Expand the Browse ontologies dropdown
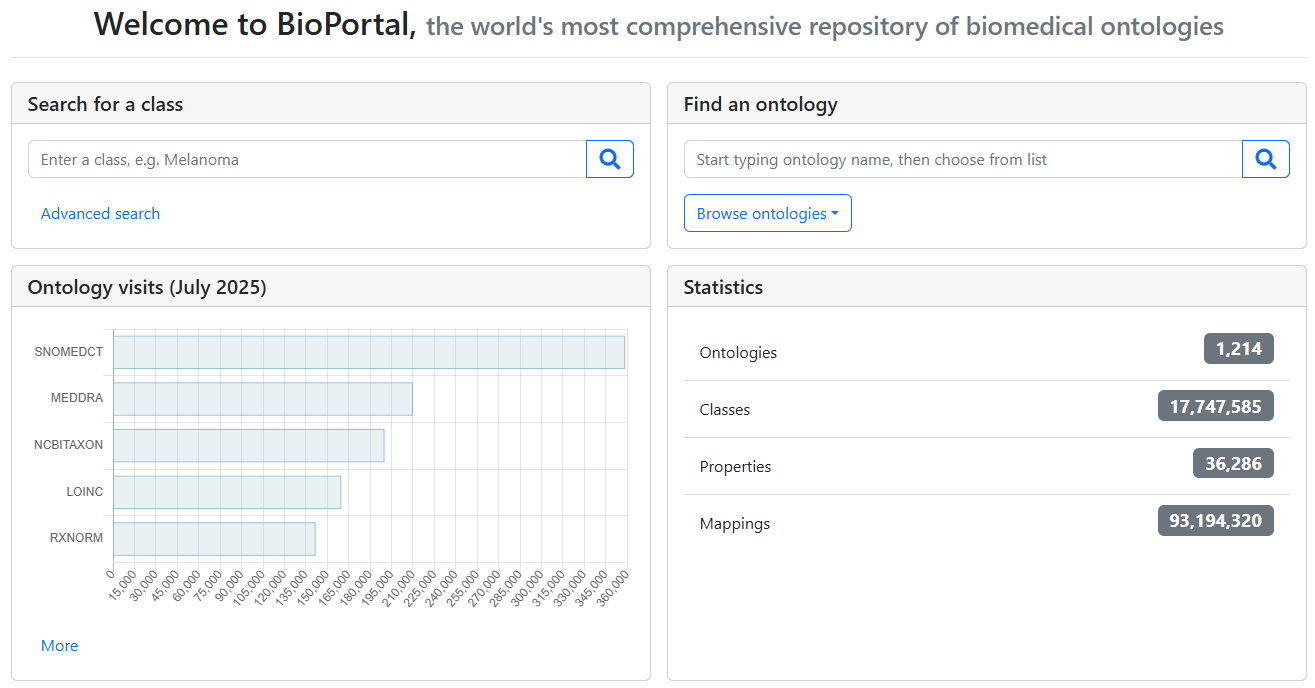This screenshot has width=1315, height=688. coord(767,213)
